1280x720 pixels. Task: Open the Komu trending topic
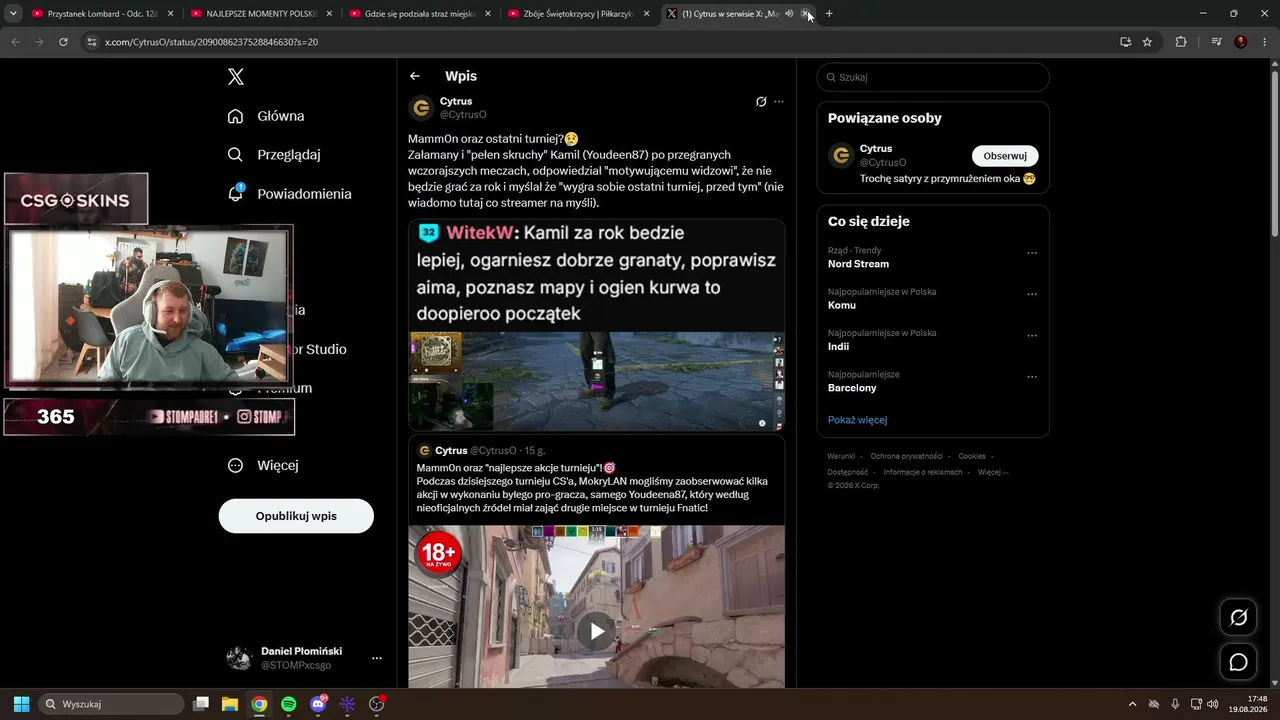point(842,305)
